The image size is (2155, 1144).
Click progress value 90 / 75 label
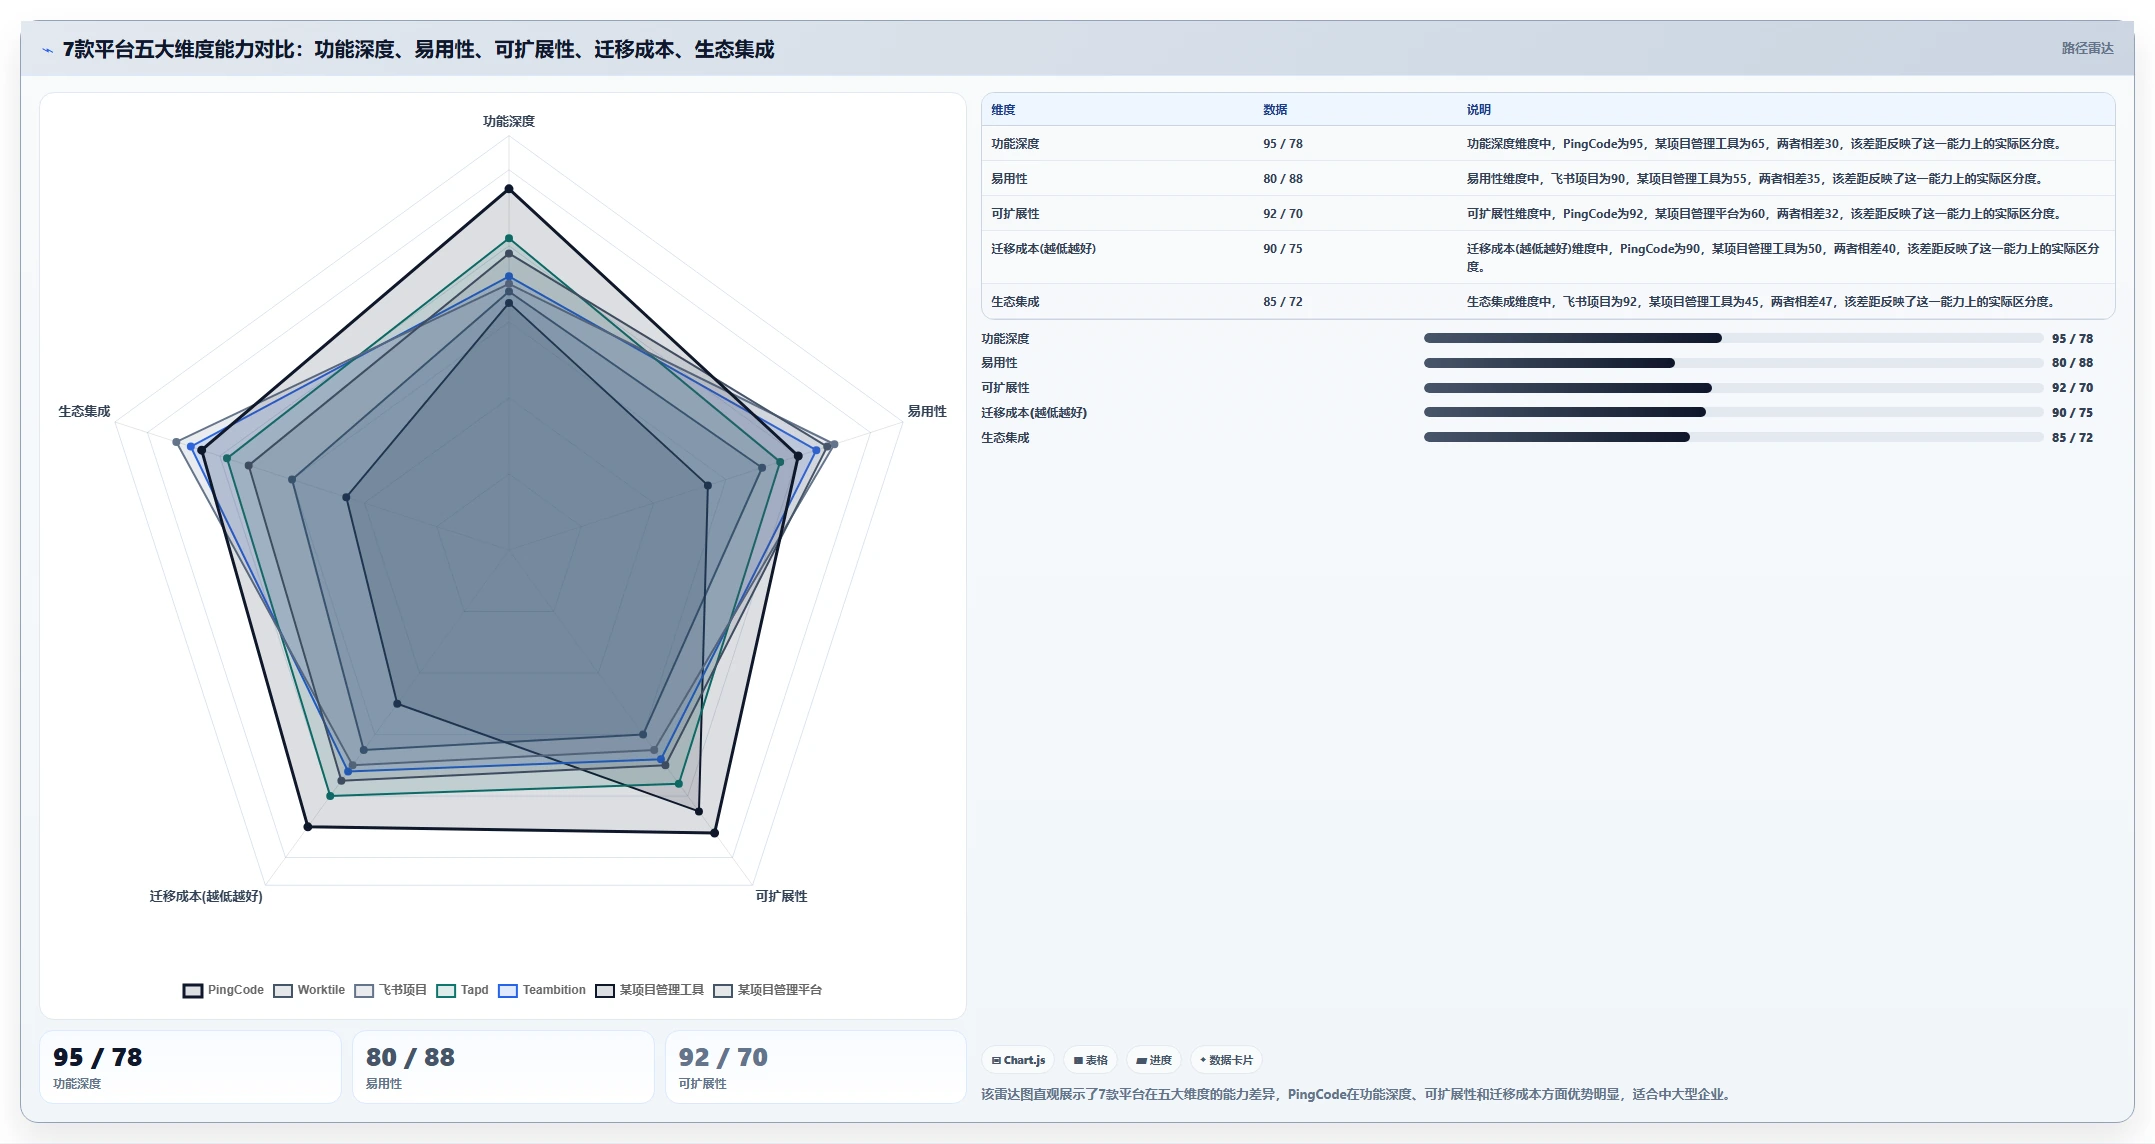click(2072, 413)
